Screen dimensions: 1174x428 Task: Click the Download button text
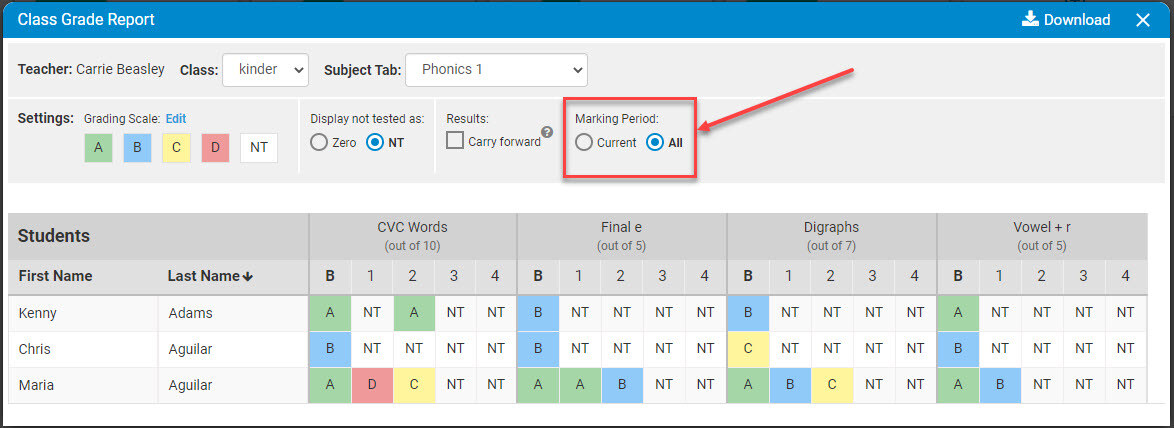[x=1077, y=20]
